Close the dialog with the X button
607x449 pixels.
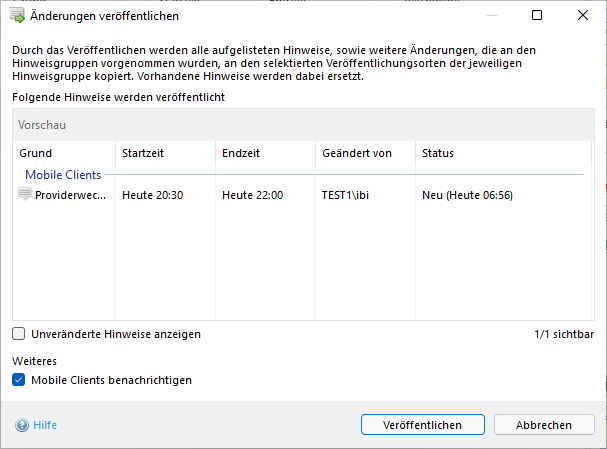(x=583, y=16)
